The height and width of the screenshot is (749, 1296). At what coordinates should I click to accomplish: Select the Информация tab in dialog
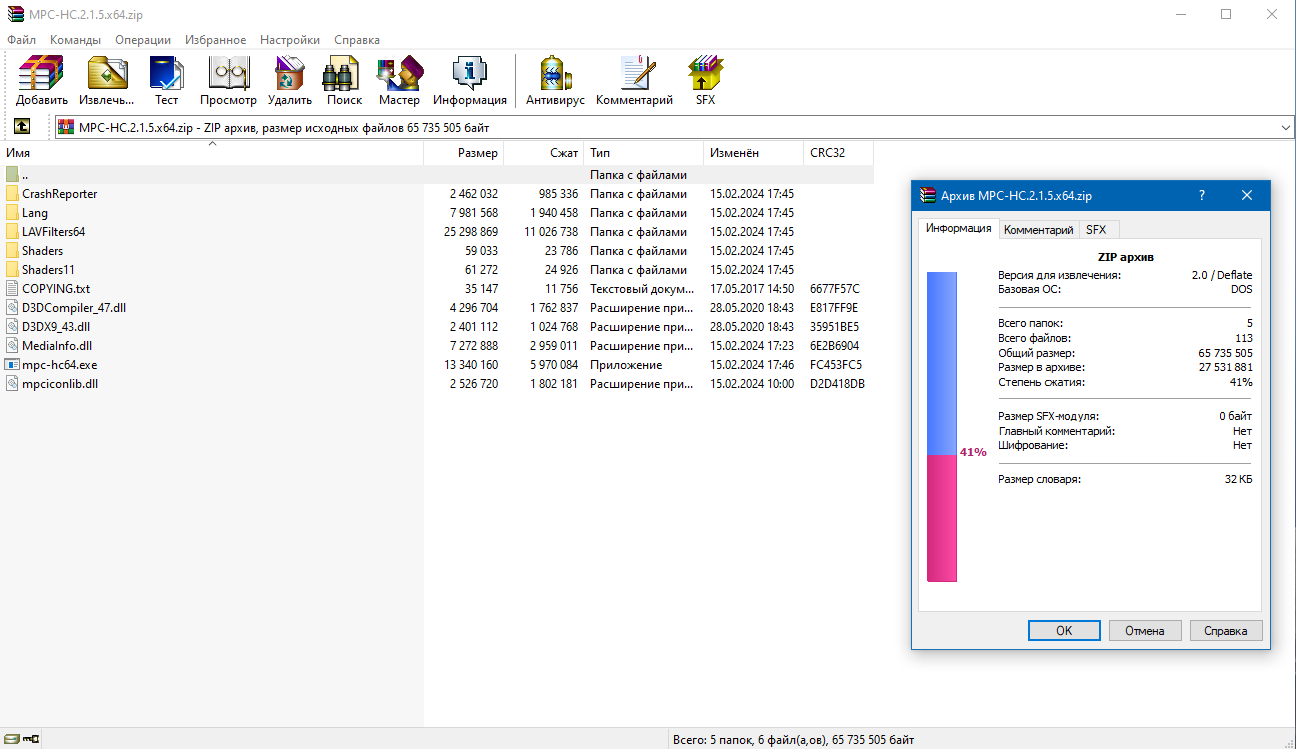click(x=958, y=228)
